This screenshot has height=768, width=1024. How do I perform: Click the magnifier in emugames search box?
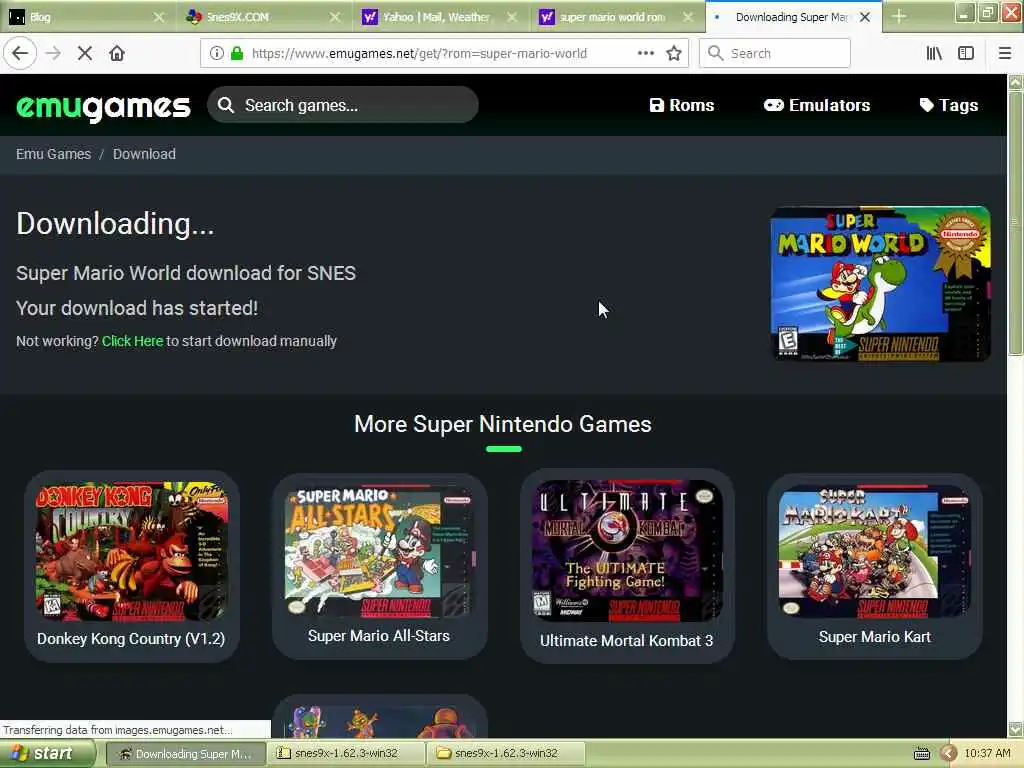click(x=226, y=105)
